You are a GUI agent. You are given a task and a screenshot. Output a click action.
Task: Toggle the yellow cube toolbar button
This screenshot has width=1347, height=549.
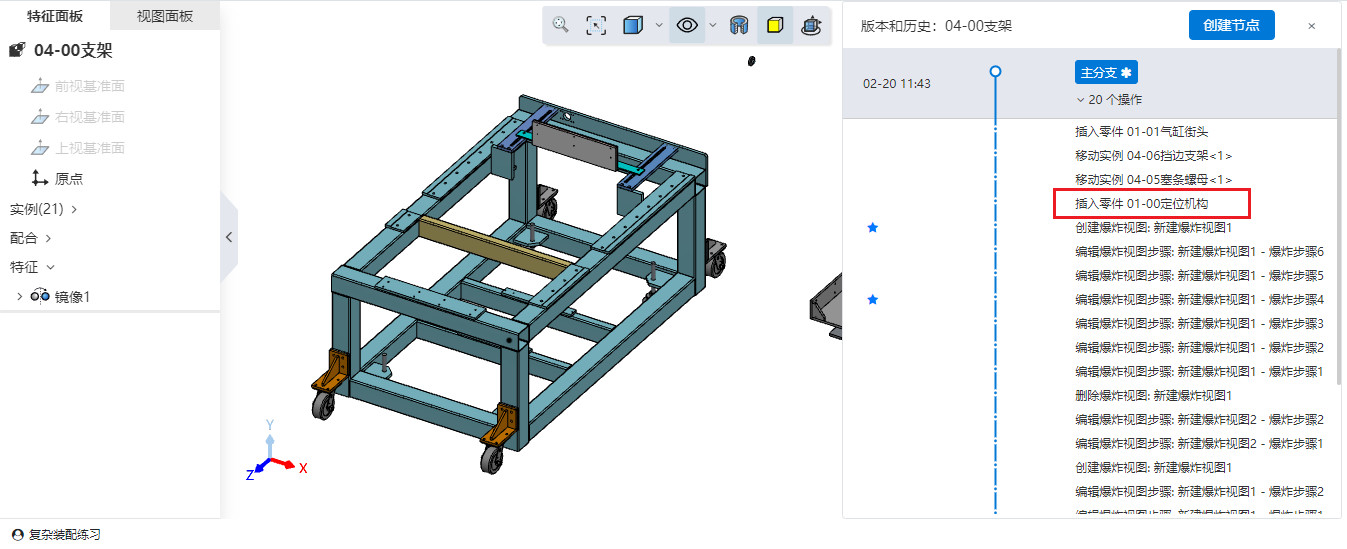(x=775, y=25)
